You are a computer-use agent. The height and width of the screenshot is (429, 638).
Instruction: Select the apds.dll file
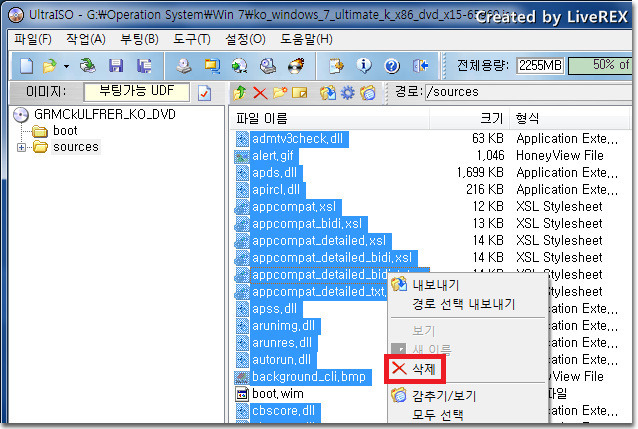[x=275, y=173]
